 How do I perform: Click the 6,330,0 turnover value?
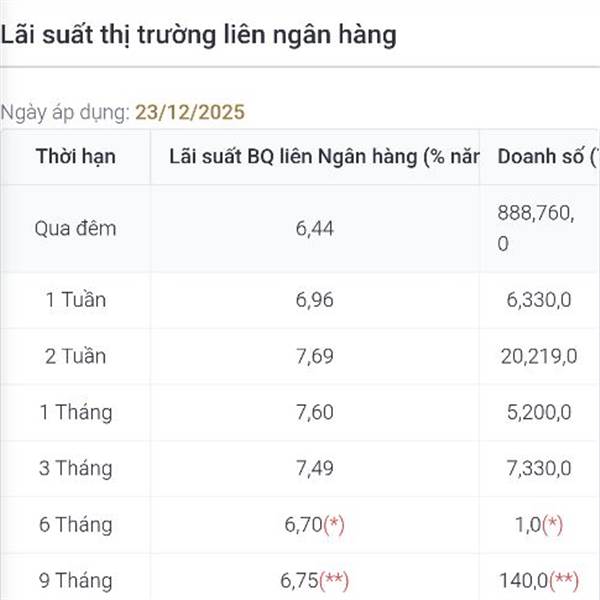pyautogui.click(x=539, y=299)
